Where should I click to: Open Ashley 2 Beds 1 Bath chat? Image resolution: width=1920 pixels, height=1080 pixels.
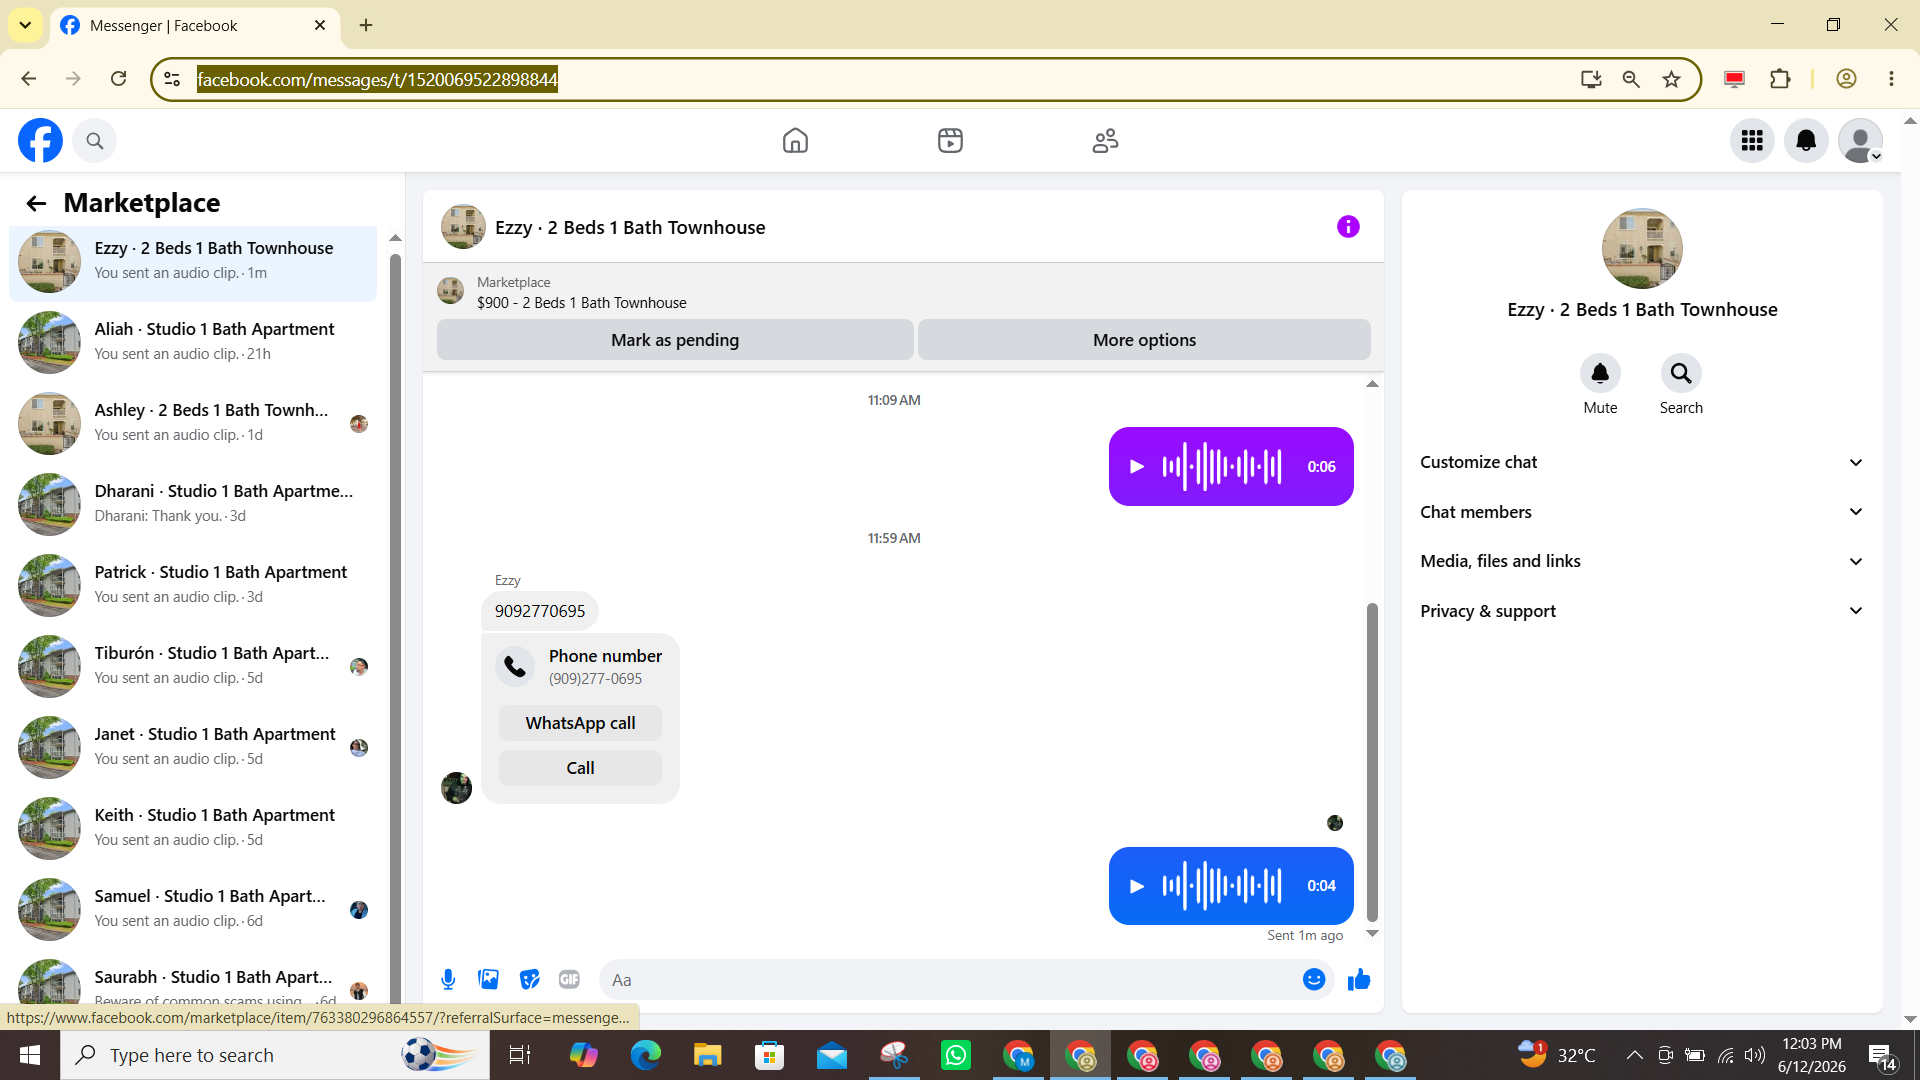click(193, 423)
